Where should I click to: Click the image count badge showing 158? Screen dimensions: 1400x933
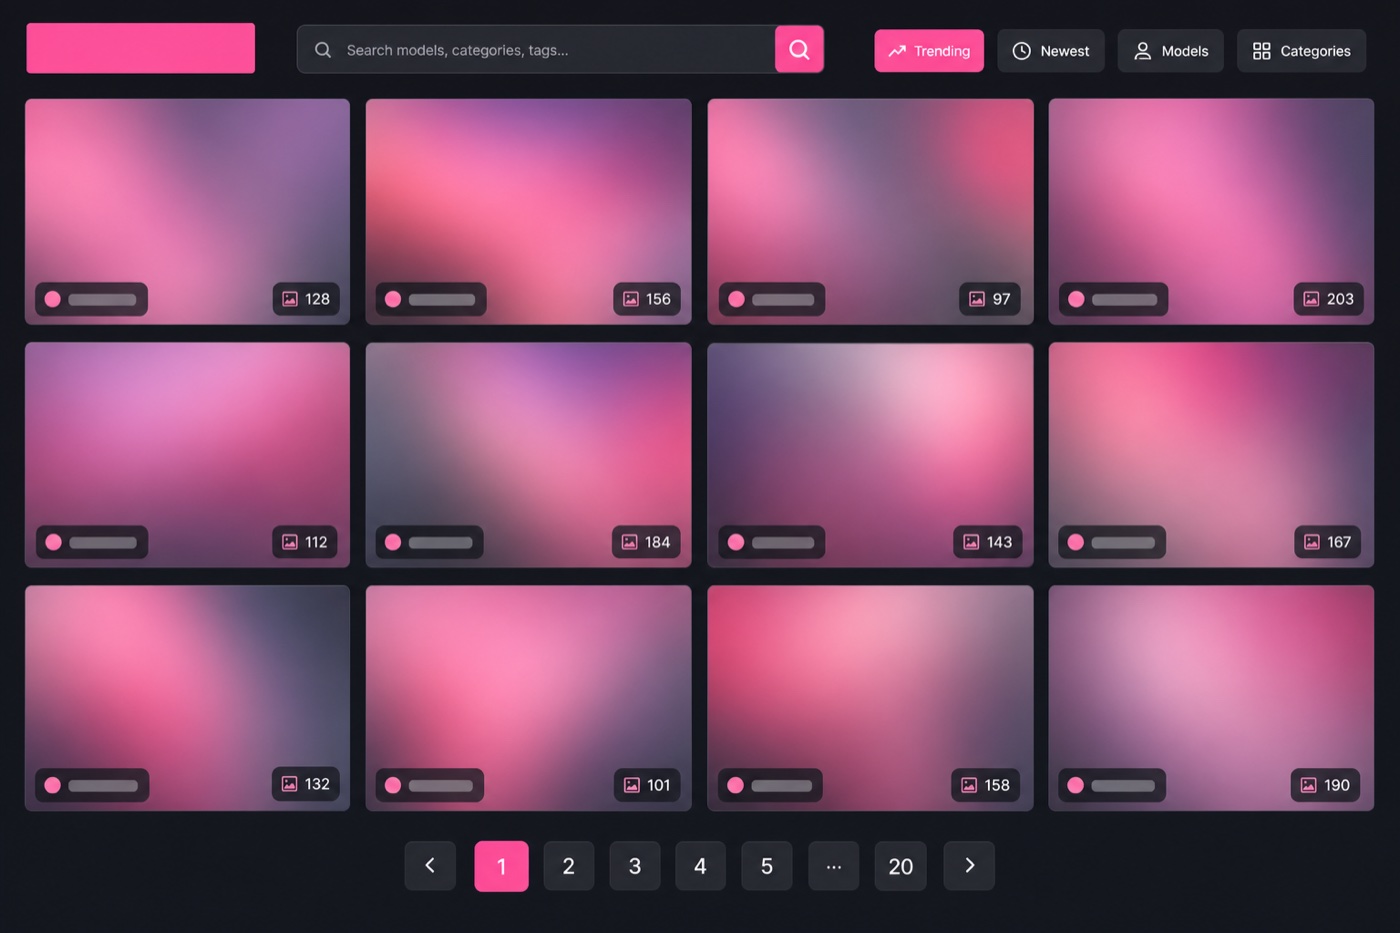[986, 785]
